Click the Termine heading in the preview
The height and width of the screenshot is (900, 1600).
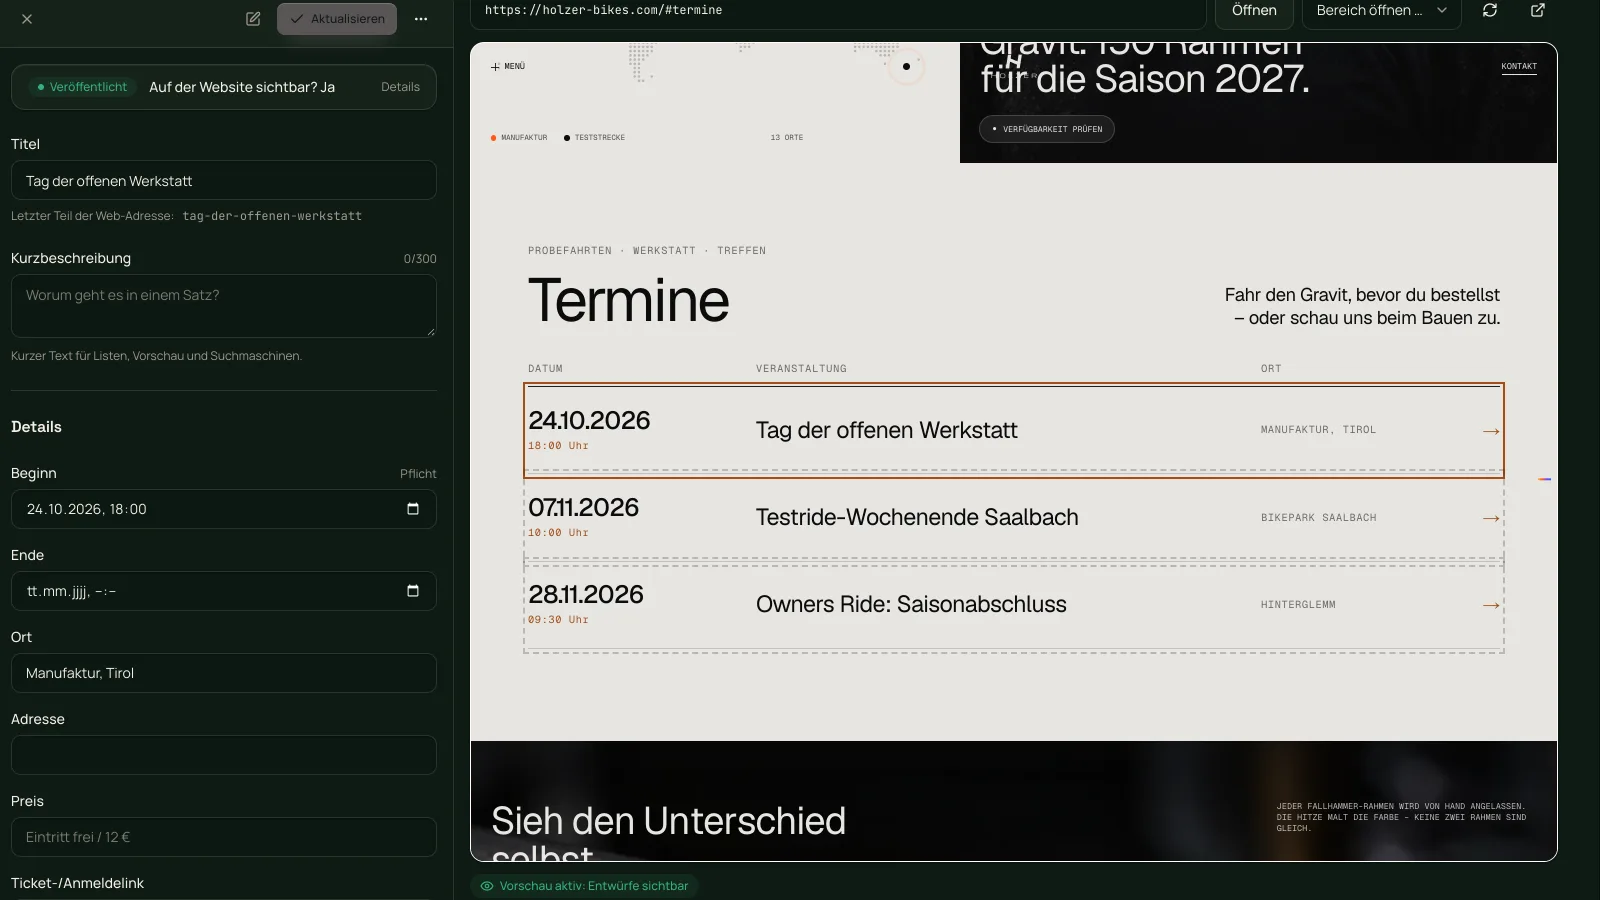tap(629, 300)
